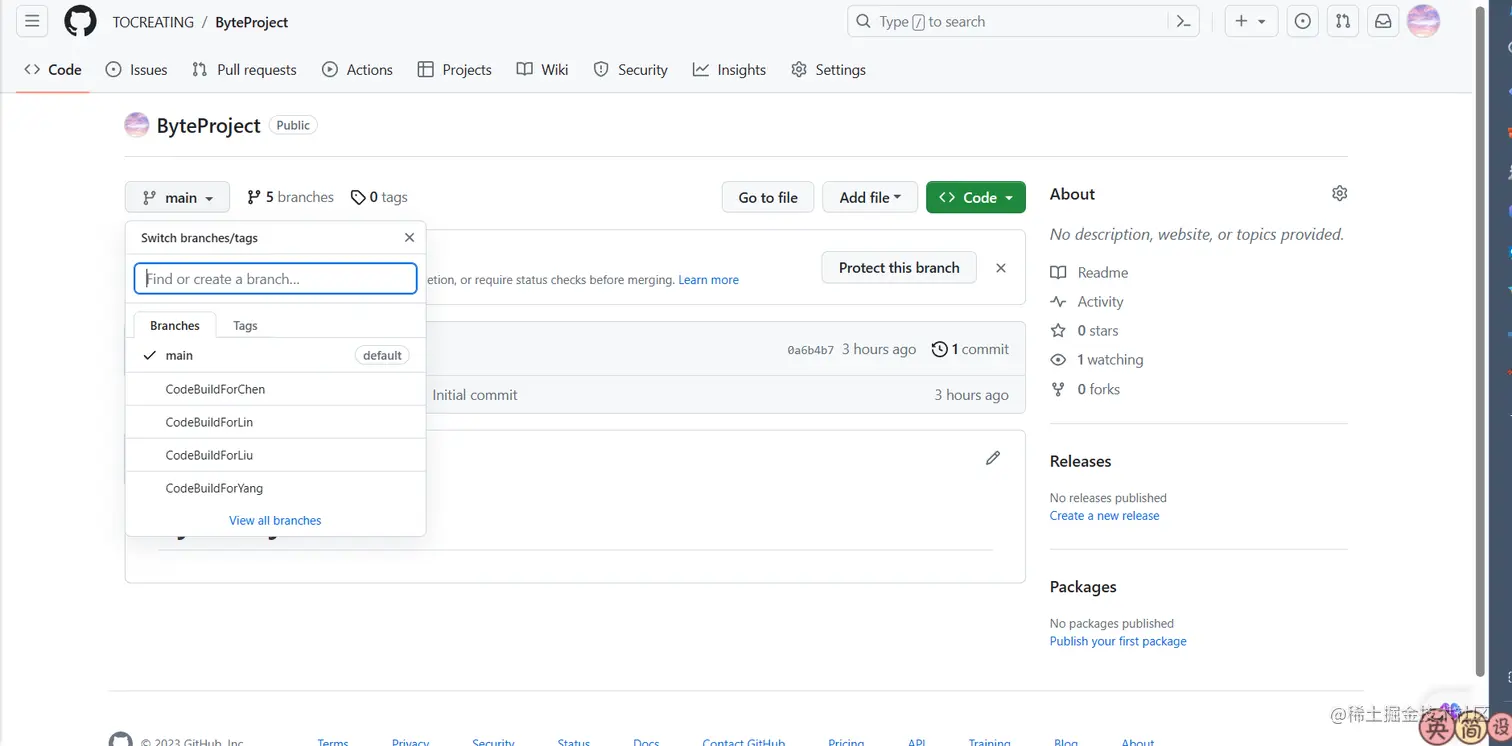The height and width of the screenshot is (746, 1512).
Task: Click the Protect this branch button
Action: [899, 267]
